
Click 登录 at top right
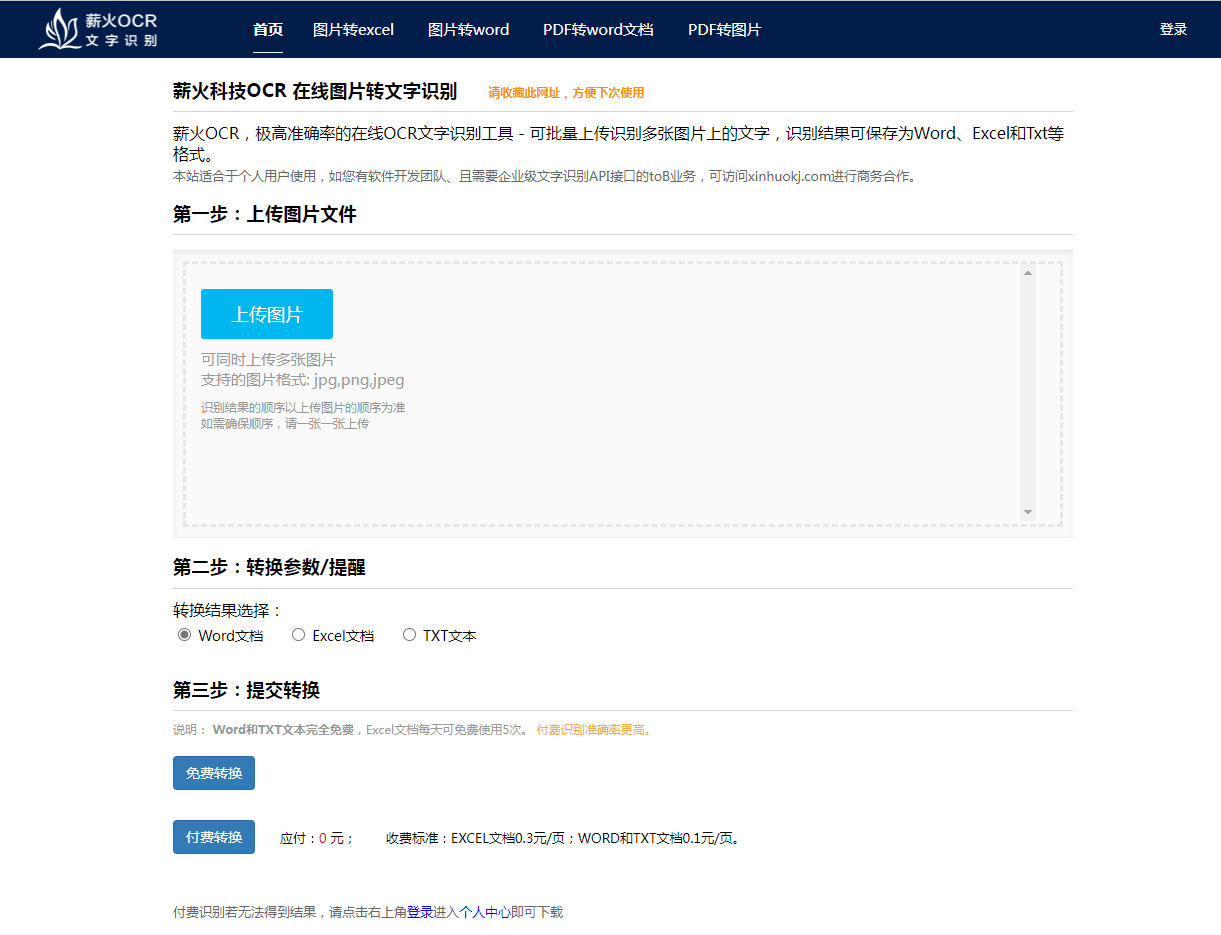1173,30
